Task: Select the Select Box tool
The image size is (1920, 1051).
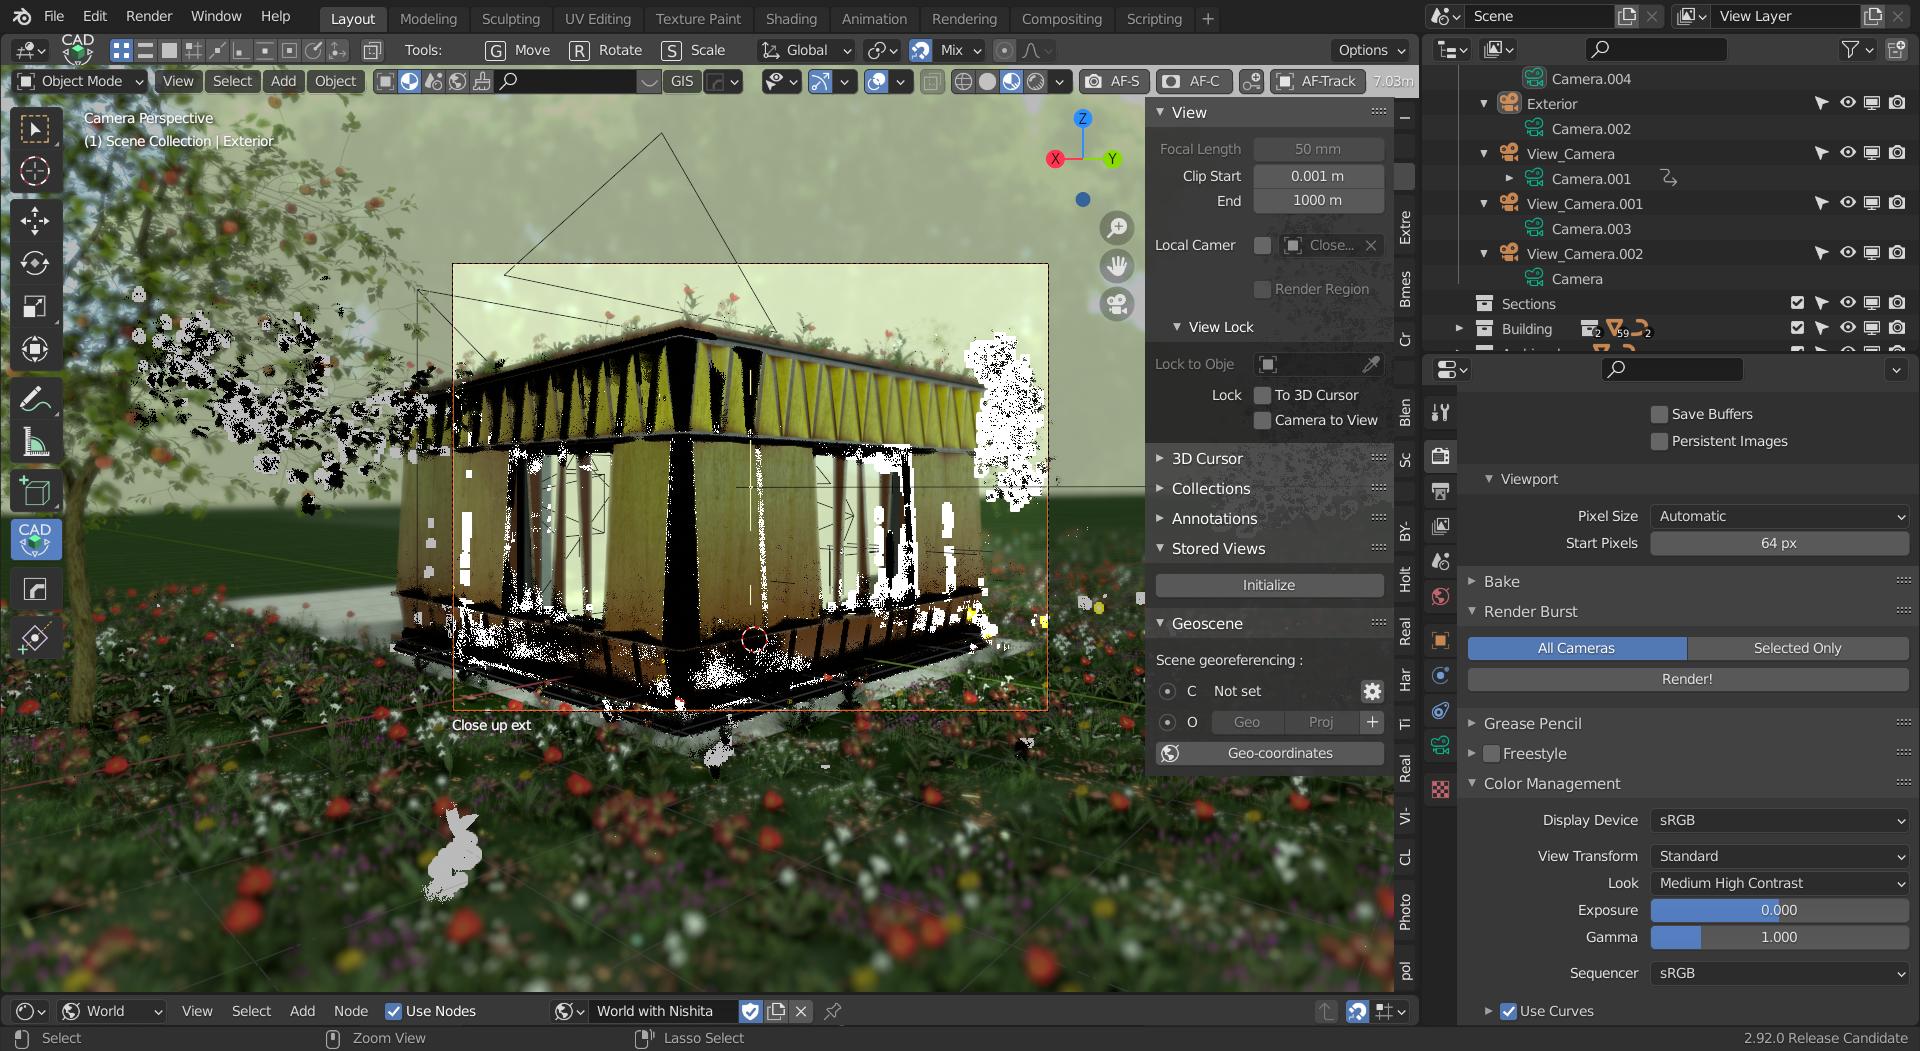Action: click(x=35, y=129)
